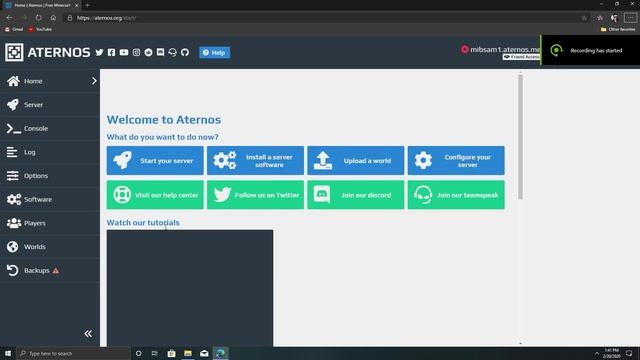Click Start your server tile
Image resolution: width=640 pixels, height=360 pixels.
pos(155,160)
